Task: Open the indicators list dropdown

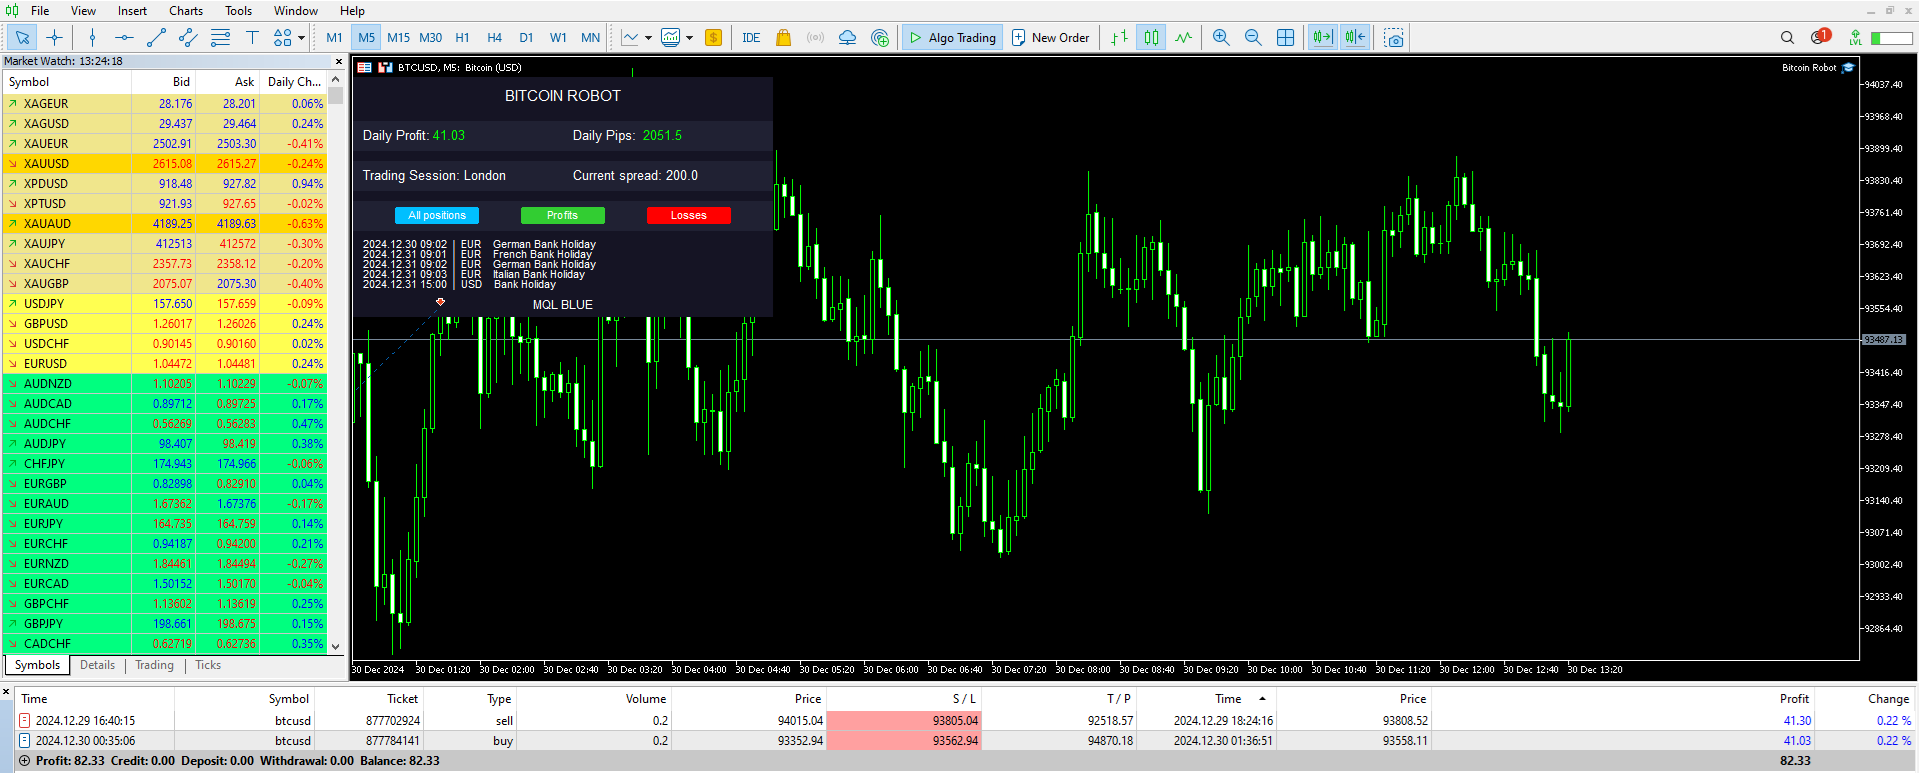Action: pos(677,38)
